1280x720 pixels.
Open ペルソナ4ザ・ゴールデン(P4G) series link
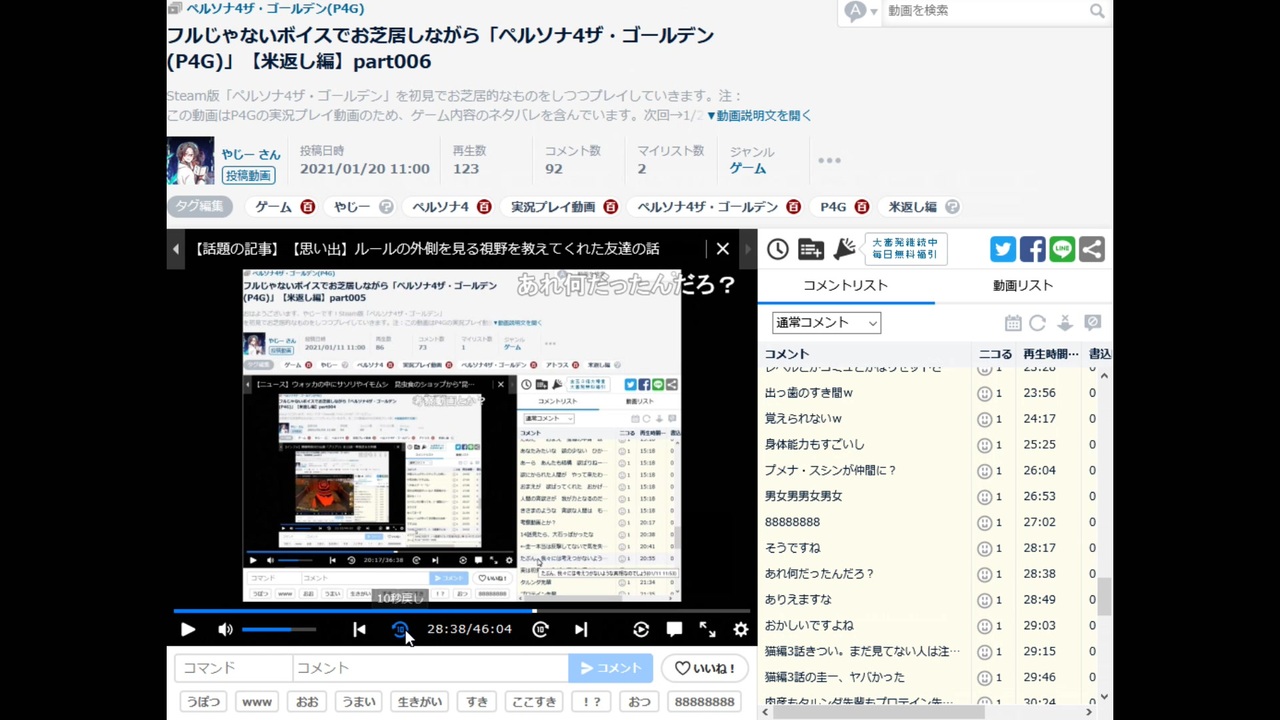274,9
